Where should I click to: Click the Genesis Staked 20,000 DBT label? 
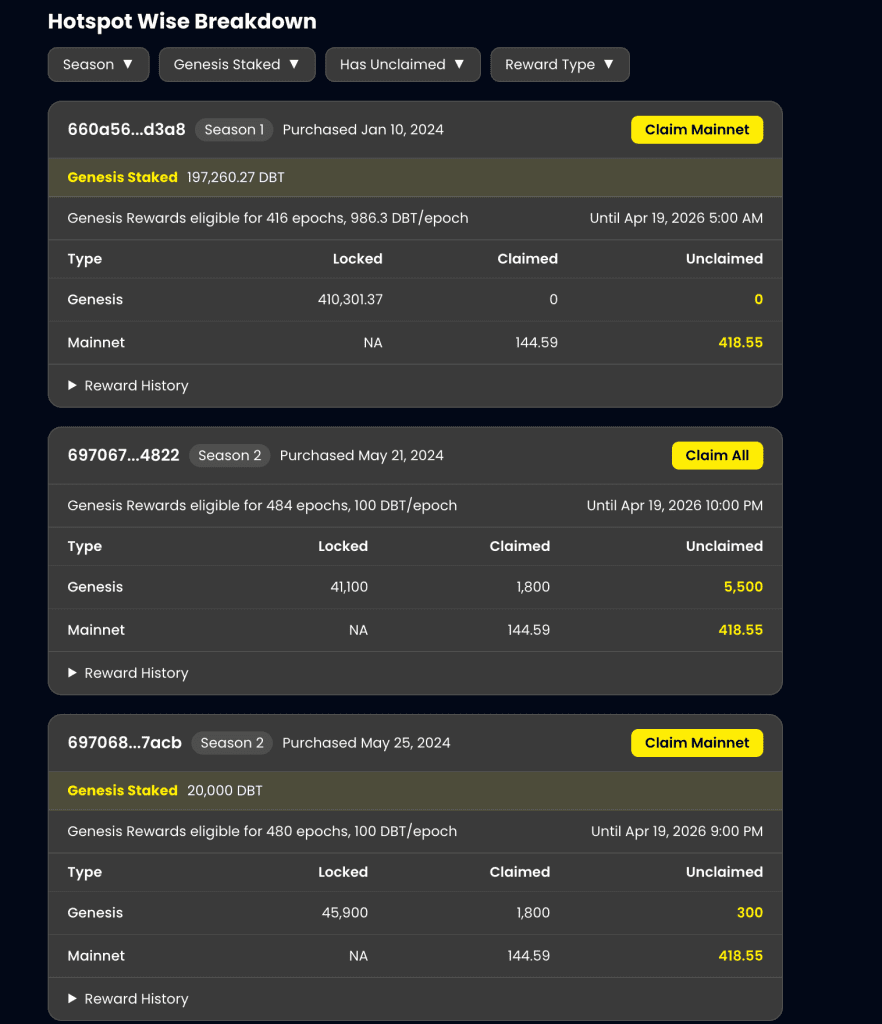165,790
